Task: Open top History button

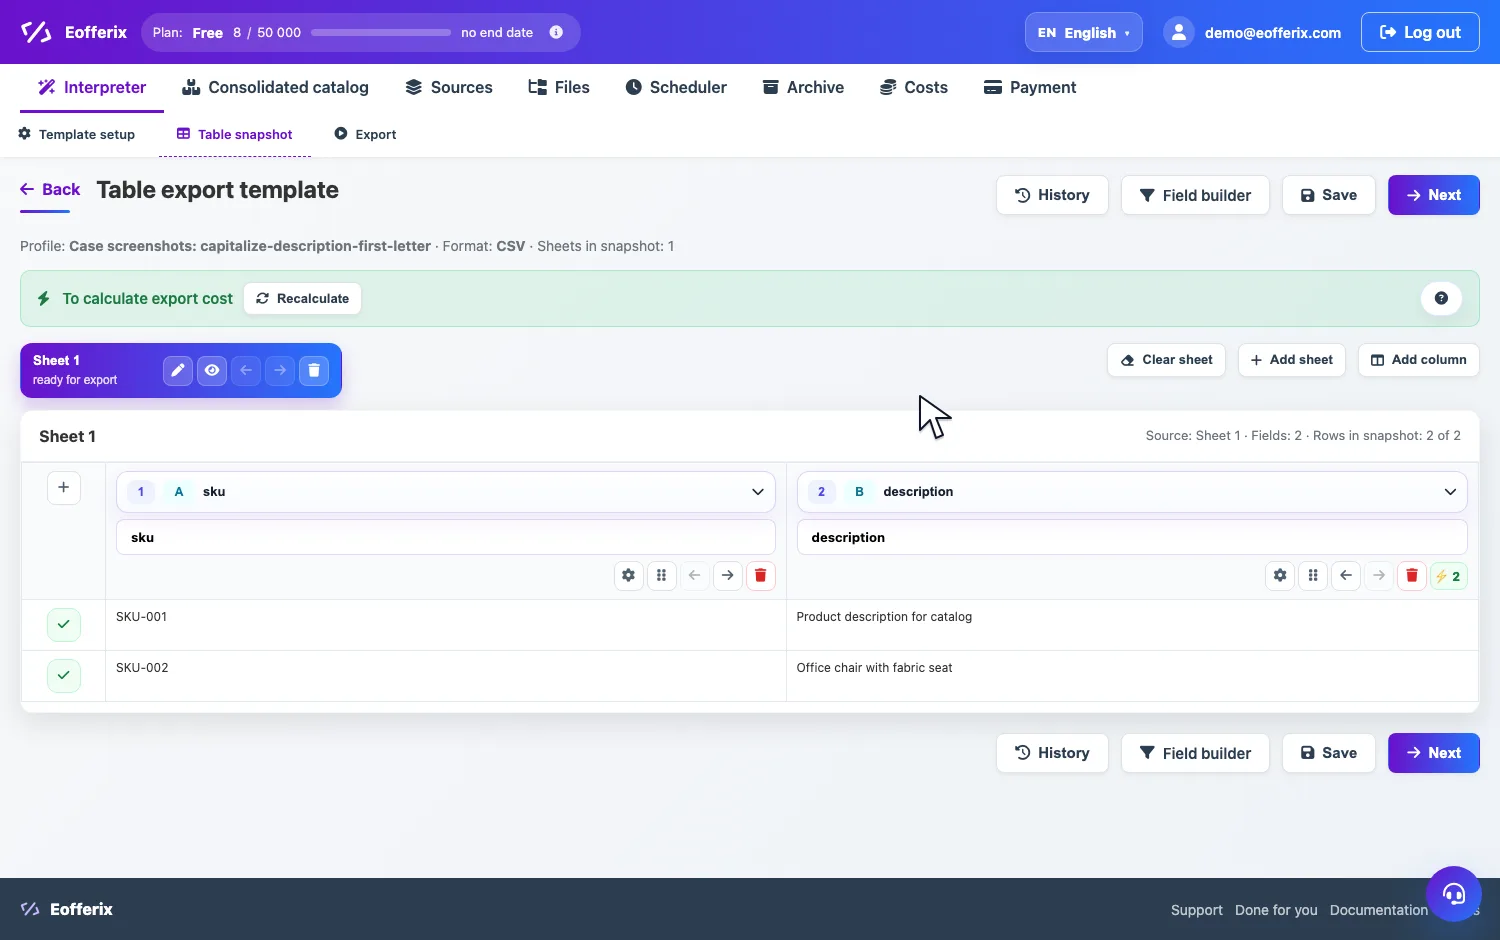Action: 1052,195
